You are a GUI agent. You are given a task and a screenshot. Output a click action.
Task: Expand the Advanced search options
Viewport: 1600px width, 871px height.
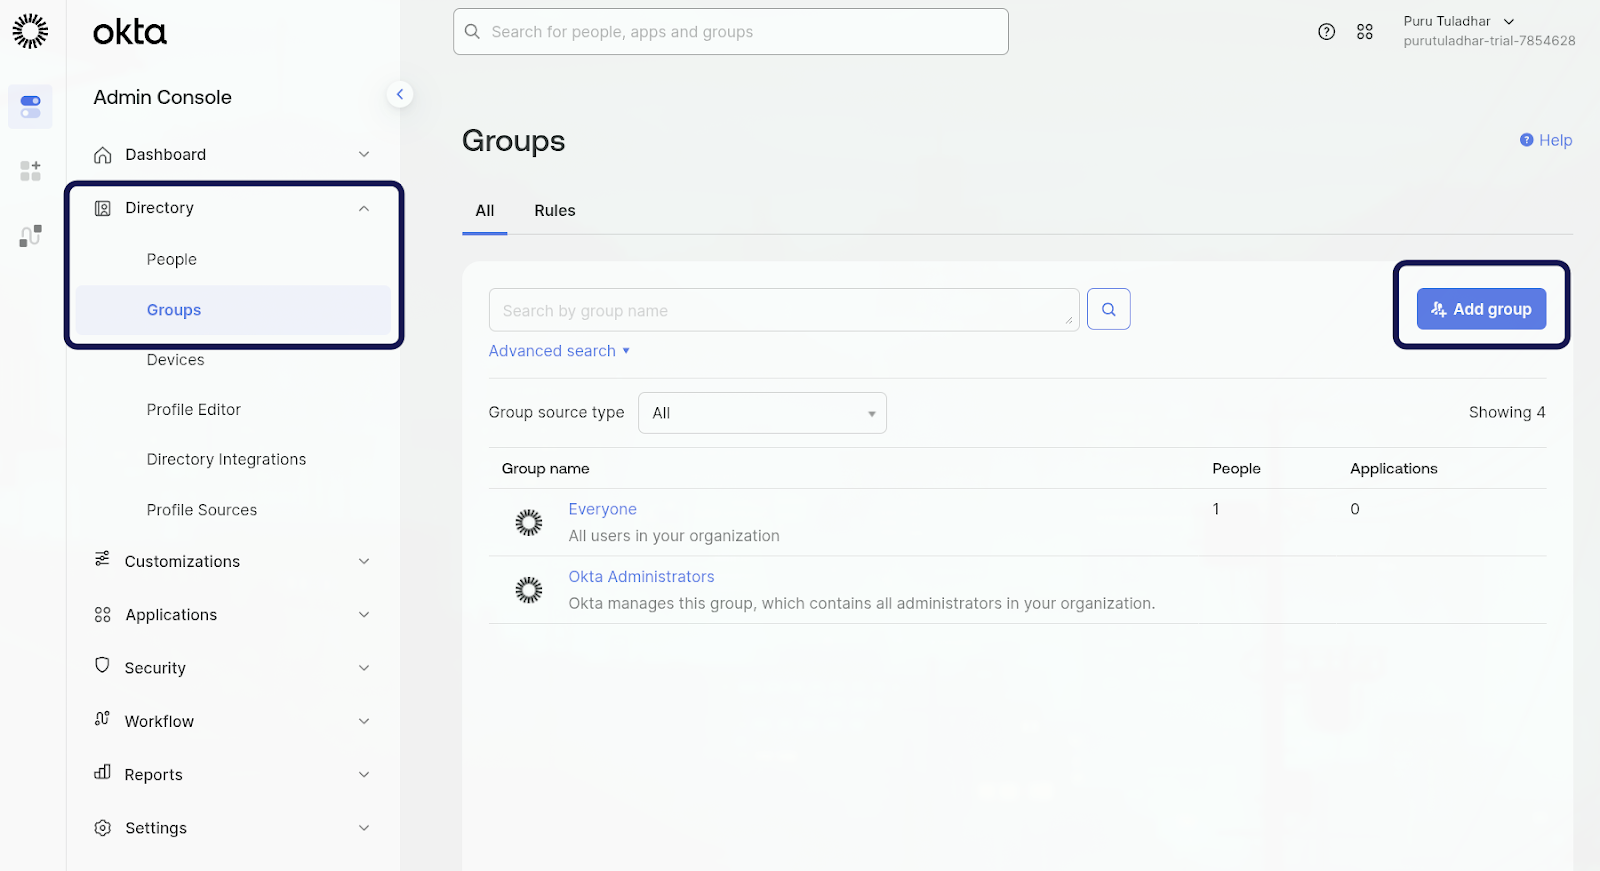(559, 351)
